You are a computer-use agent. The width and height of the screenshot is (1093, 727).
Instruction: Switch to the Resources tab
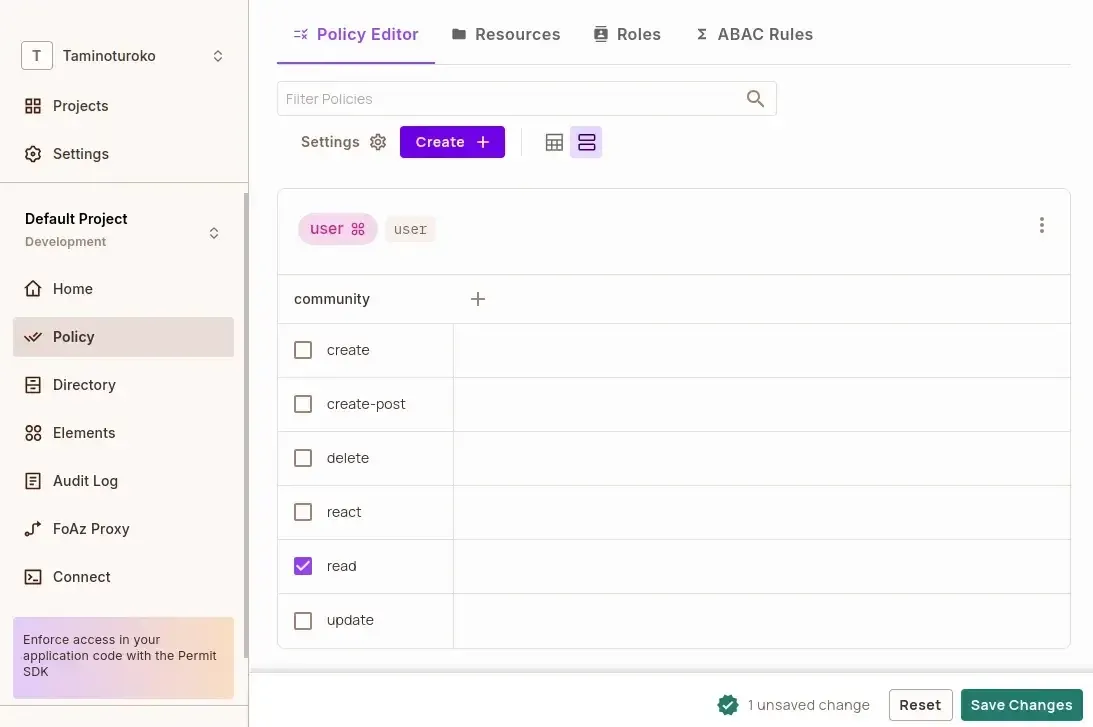point(506,34)
